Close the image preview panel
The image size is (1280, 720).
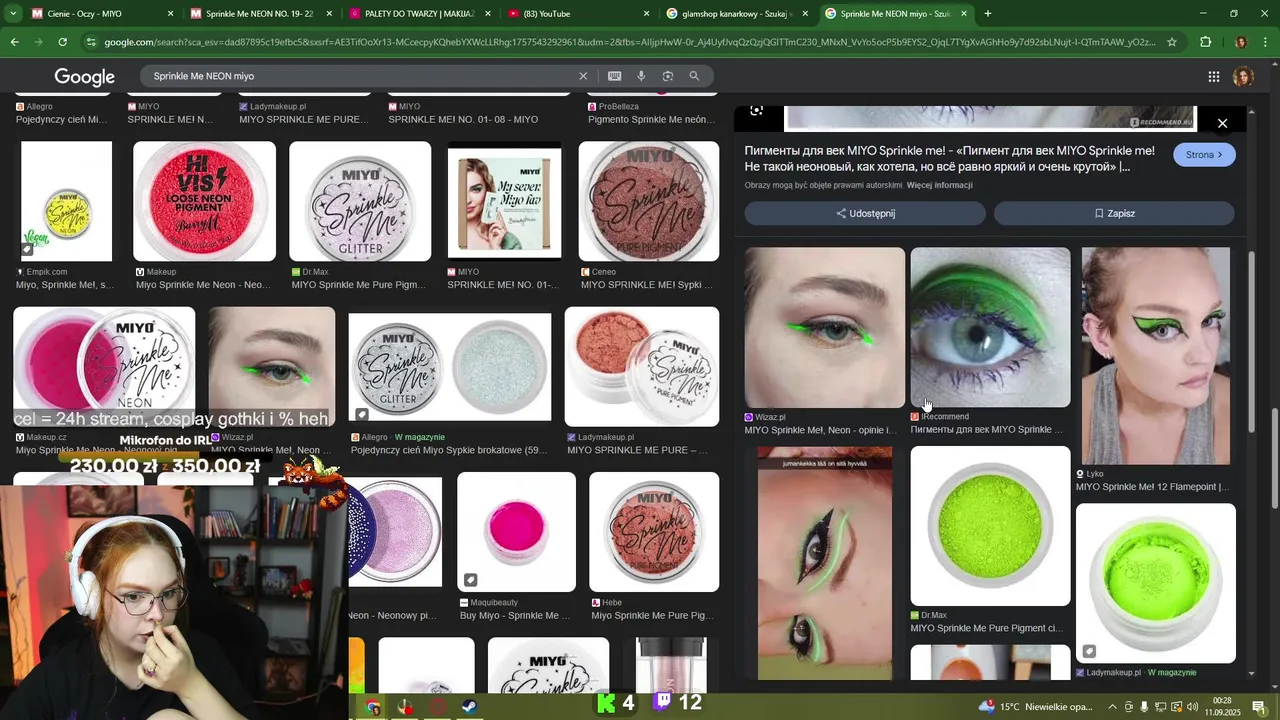point(1222,123)
